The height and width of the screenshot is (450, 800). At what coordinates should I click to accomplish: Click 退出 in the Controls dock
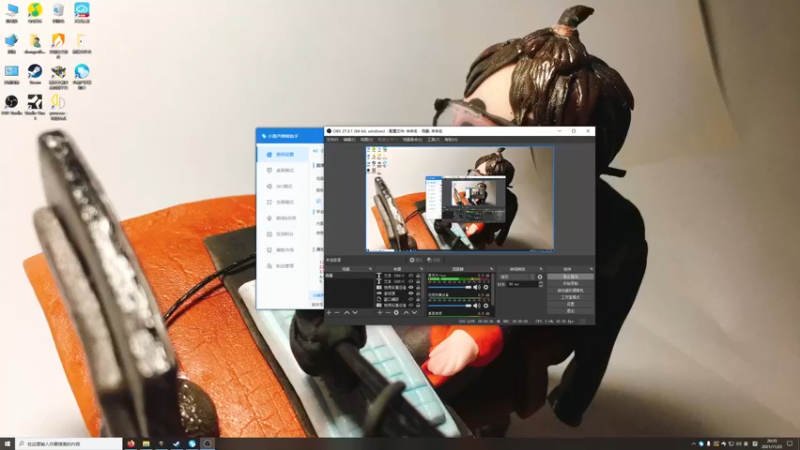tap(570, 311)
